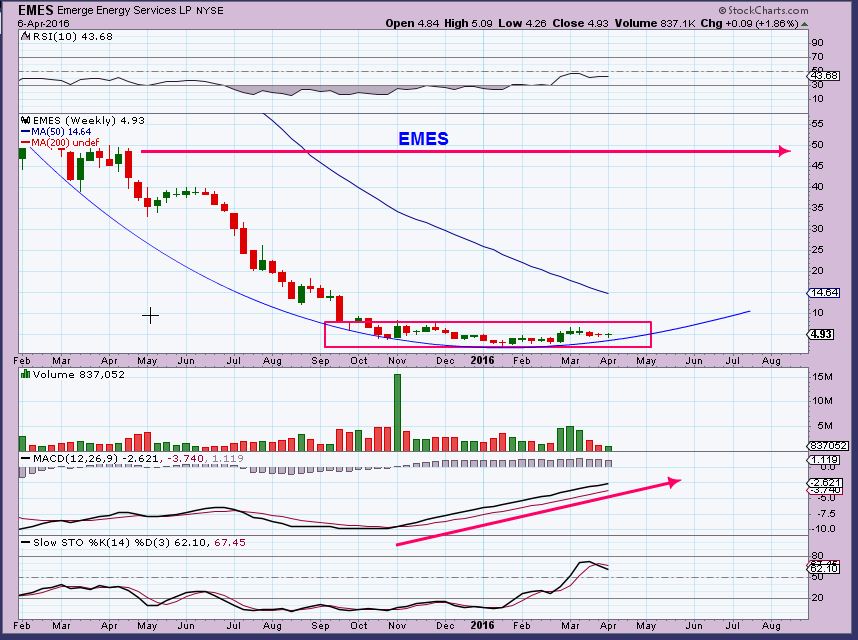Click the 55 price axis label

(x=818, y=124)
